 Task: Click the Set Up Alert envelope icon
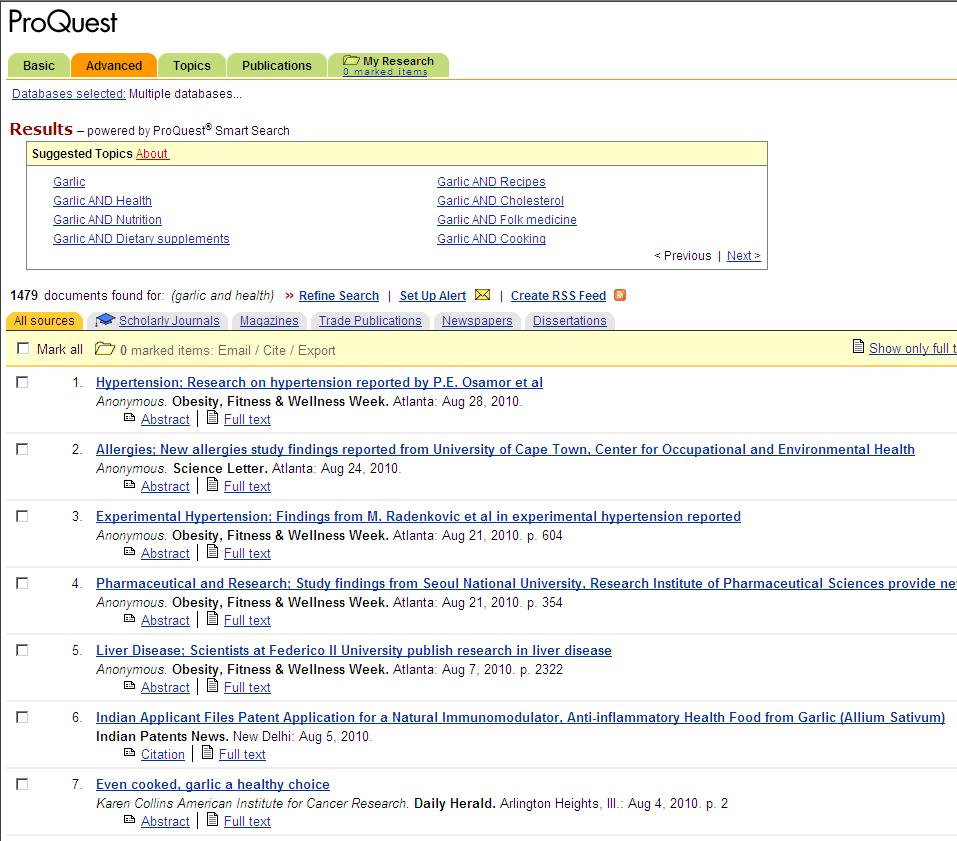click(482, 295)
